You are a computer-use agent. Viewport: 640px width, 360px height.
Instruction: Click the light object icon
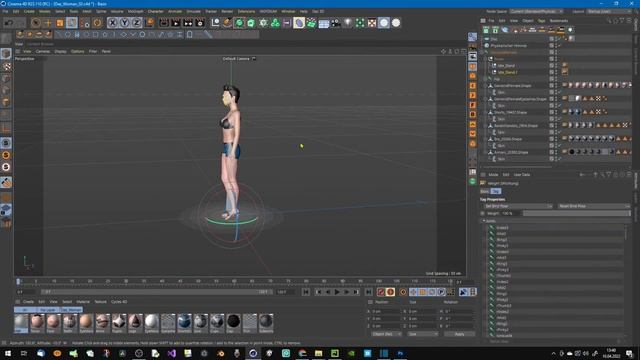[x=348, y=23]
